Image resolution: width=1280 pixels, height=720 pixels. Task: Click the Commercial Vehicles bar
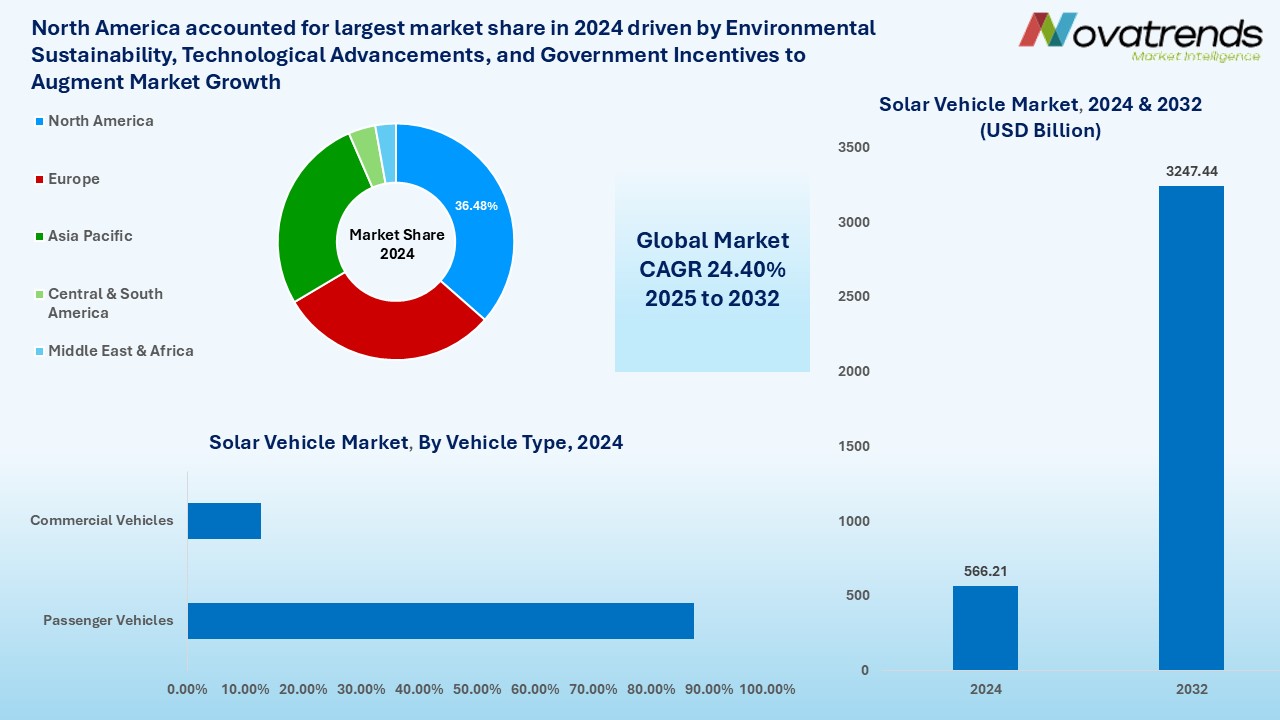coord(224,521)
